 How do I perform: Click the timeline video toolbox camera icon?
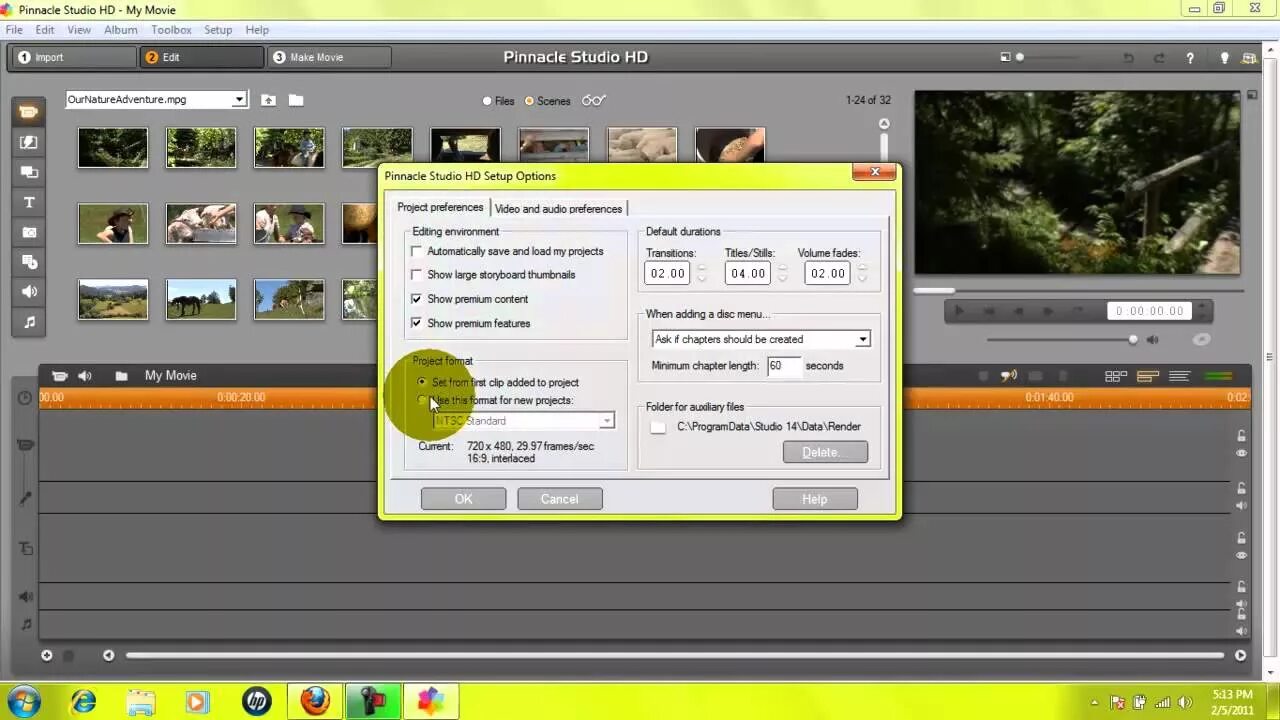(59, 376)
